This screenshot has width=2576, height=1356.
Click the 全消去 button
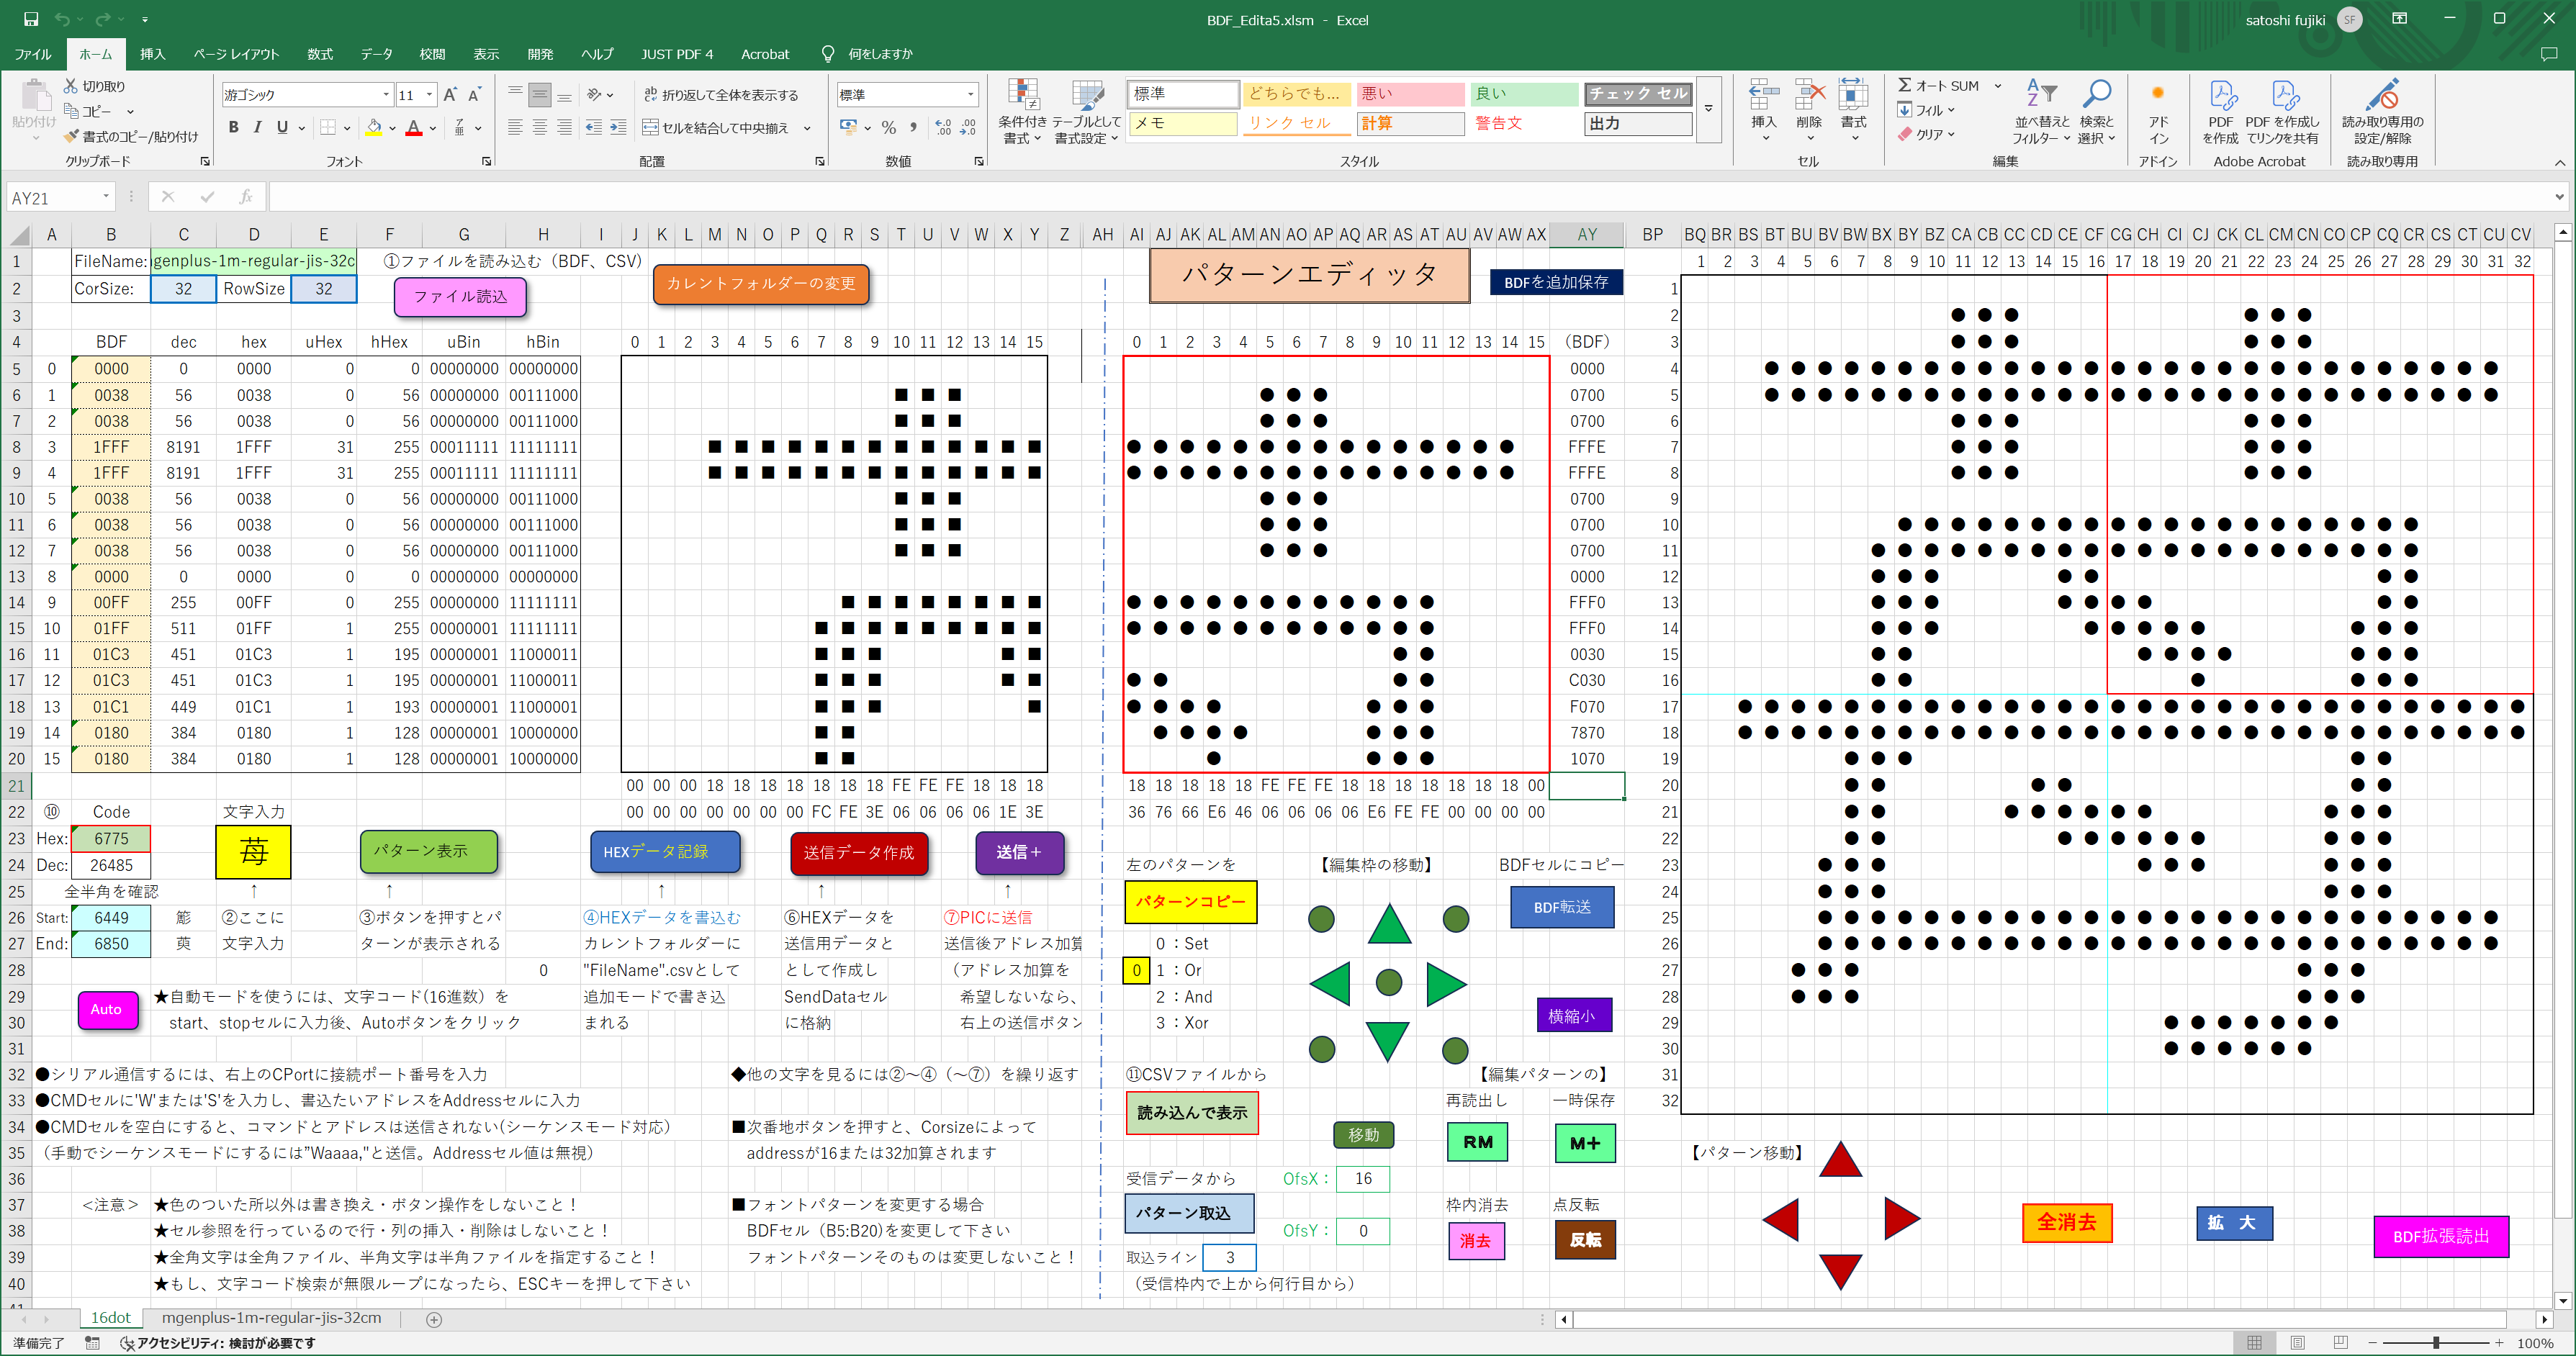tap(2067, 1222)
